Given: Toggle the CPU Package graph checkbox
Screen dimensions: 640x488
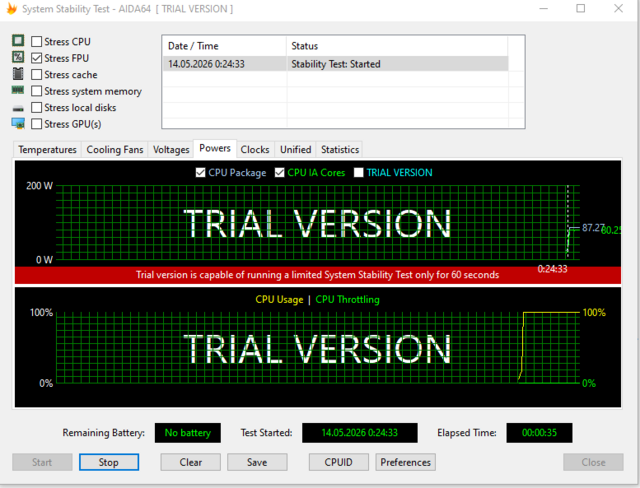Looking at the screenshot, I should (200, 173).
